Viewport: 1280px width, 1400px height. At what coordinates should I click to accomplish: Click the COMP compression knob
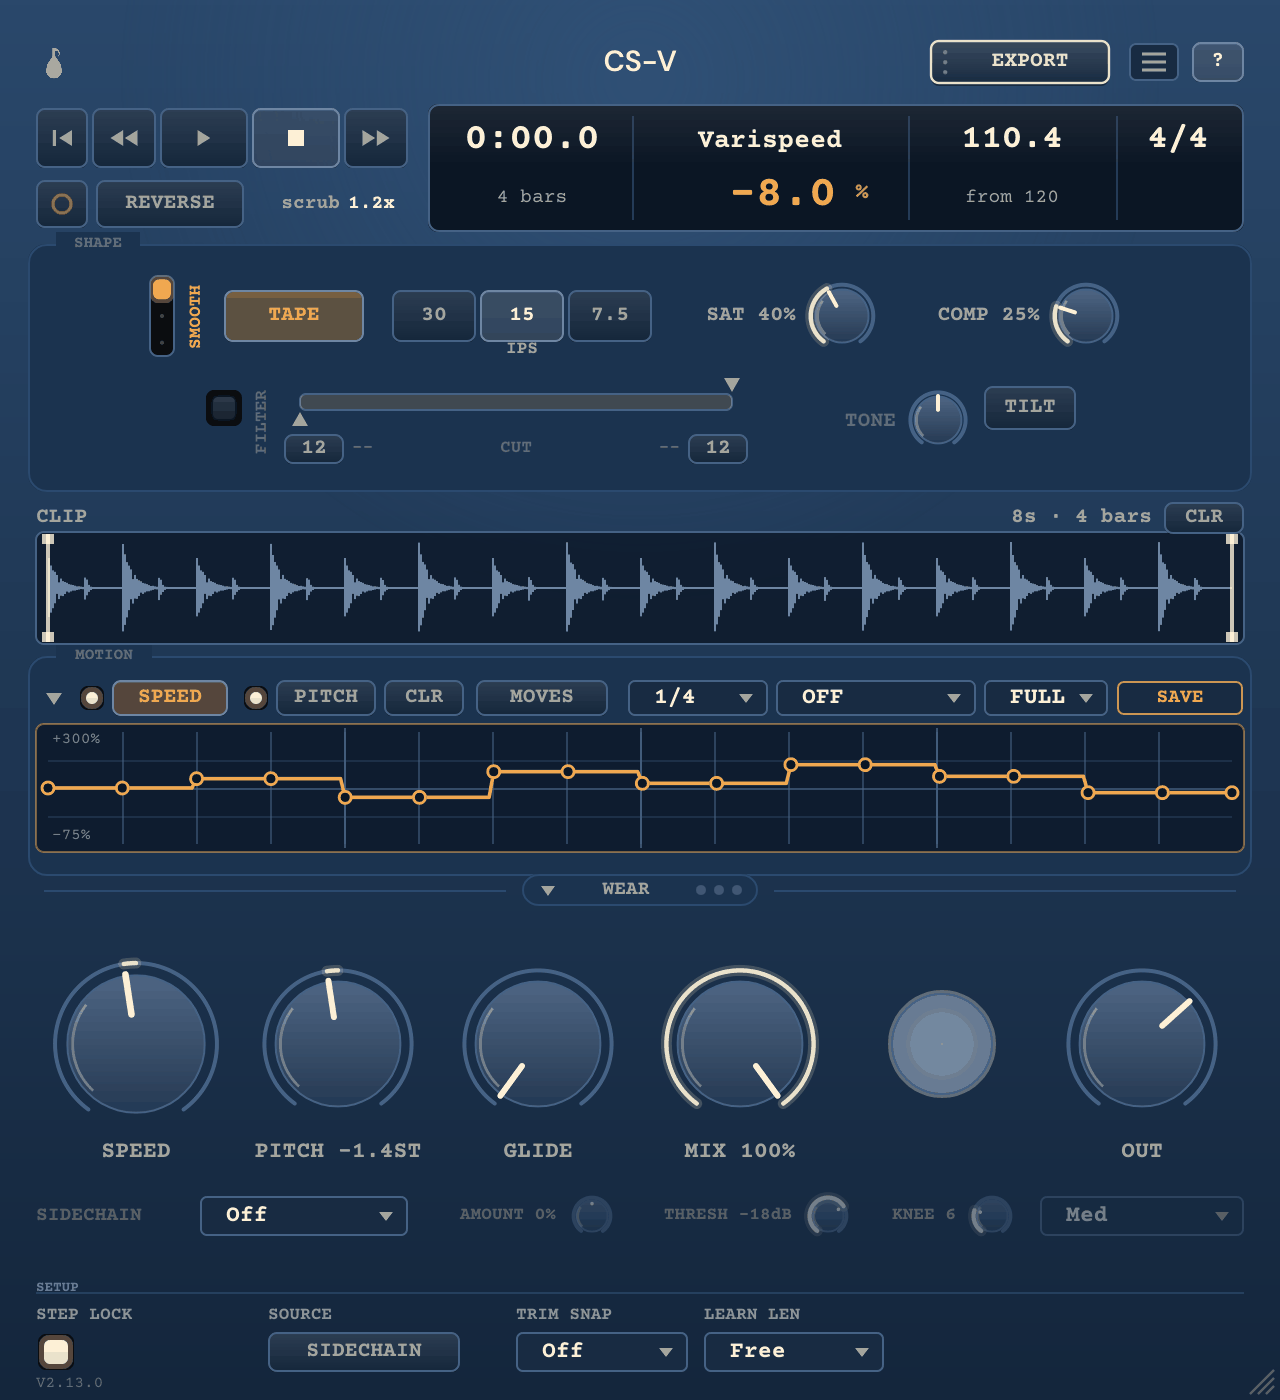coord(1085,315)
